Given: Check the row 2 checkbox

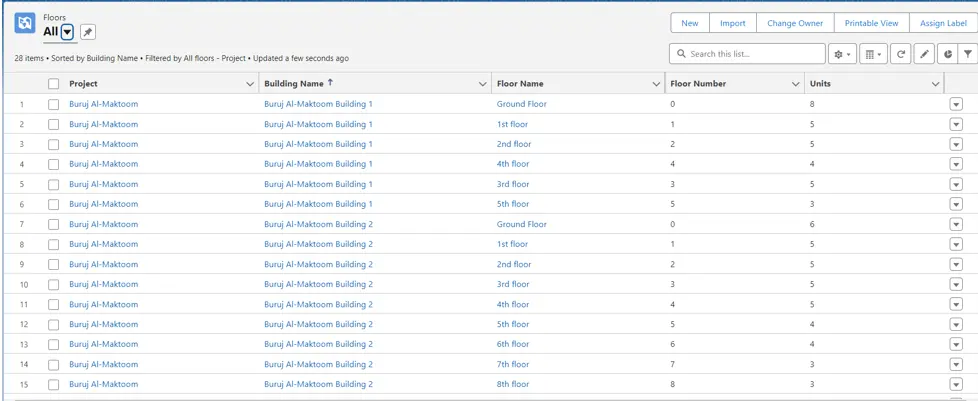Looking at the screenshot, I should click(54, 124).
